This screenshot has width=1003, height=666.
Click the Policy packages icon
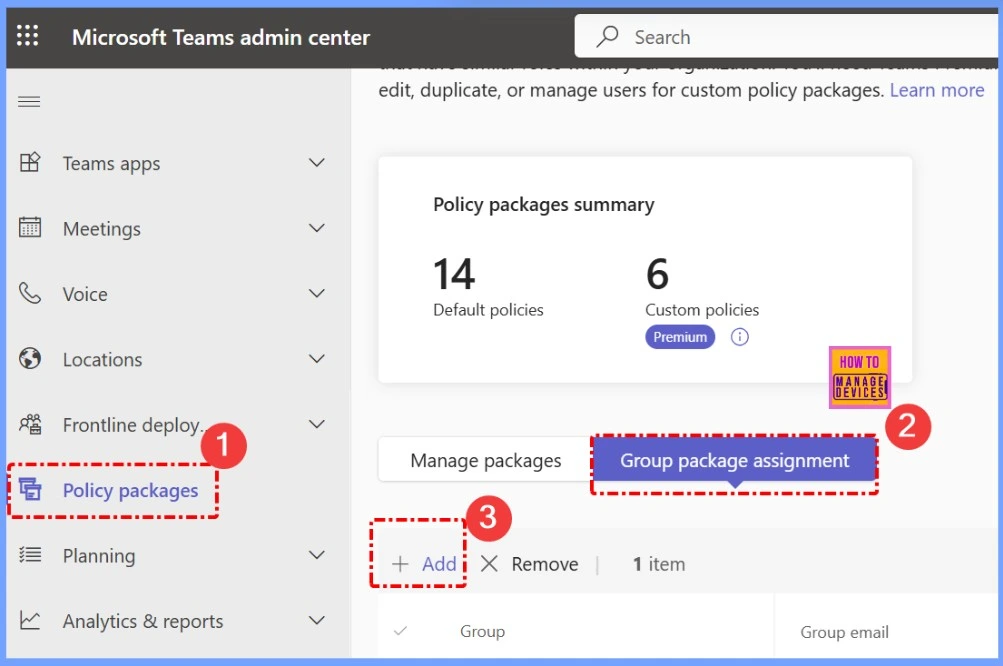tap(30, 489)
